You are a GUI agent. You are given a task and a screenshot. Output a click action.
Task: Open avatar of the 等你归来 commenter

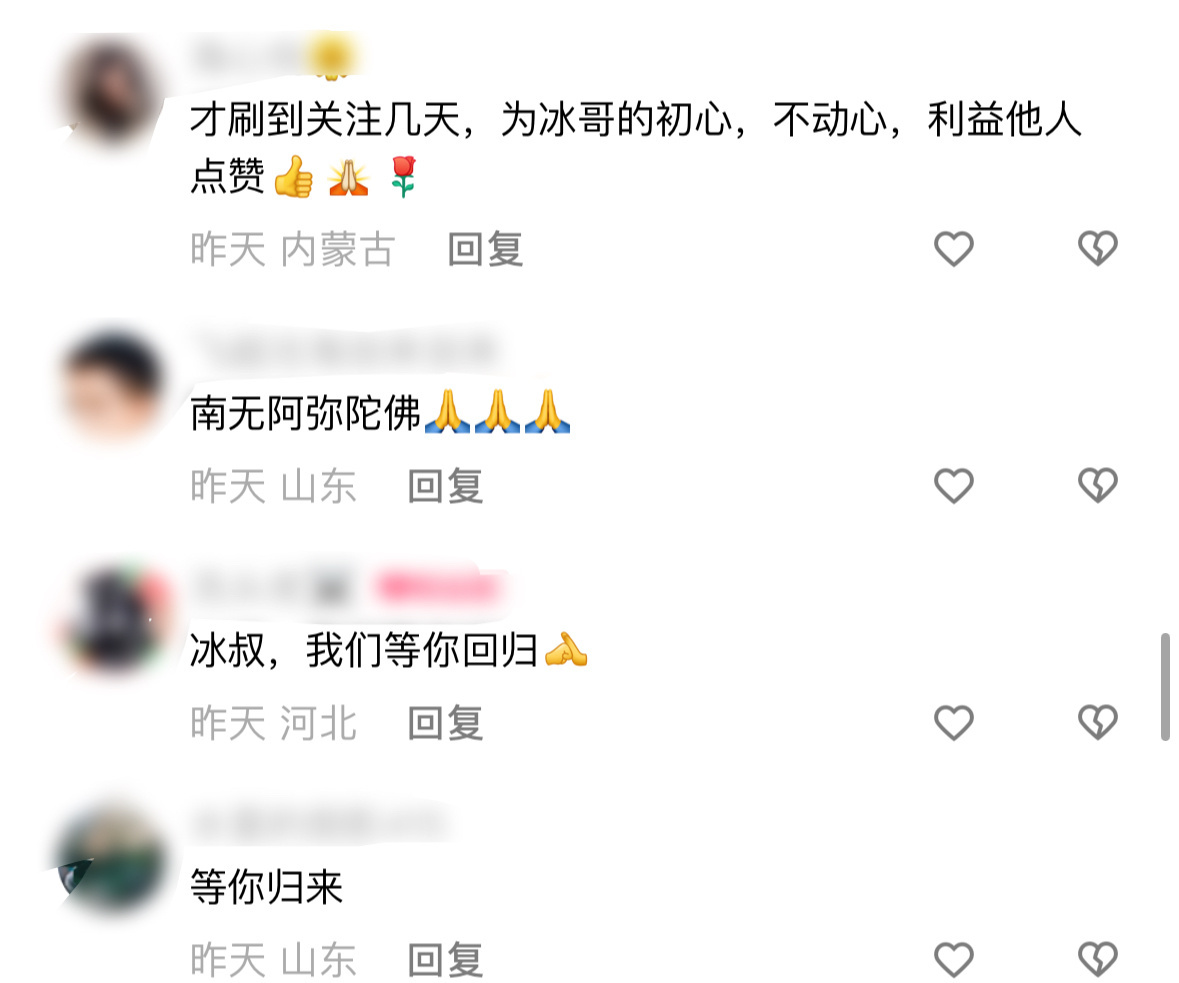(x=113, y=859)
